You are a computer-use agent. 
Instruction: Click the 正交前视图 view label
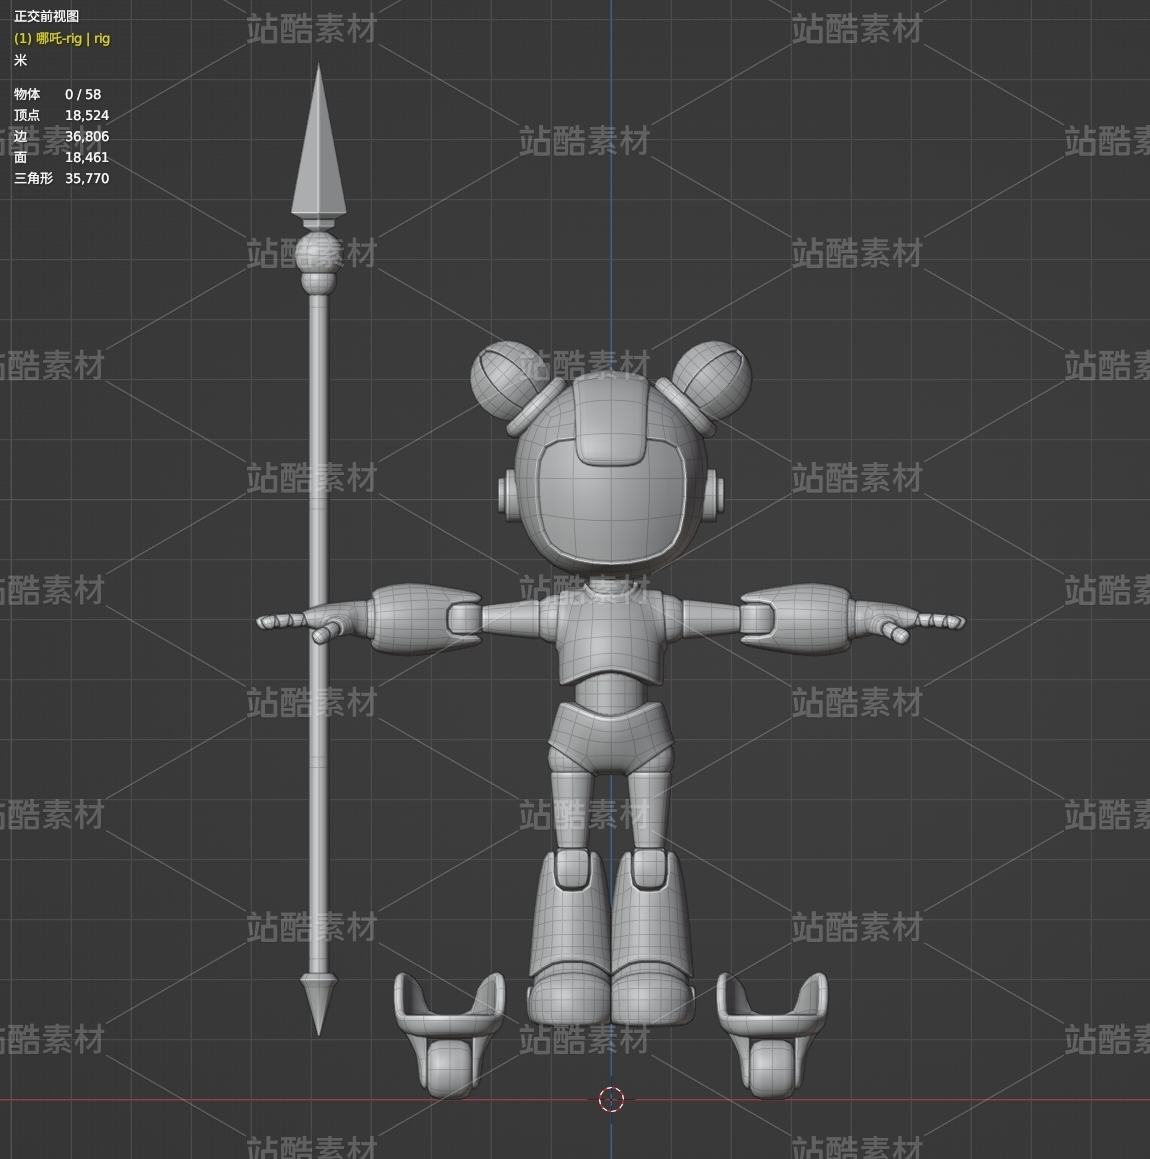pos(47,16)
